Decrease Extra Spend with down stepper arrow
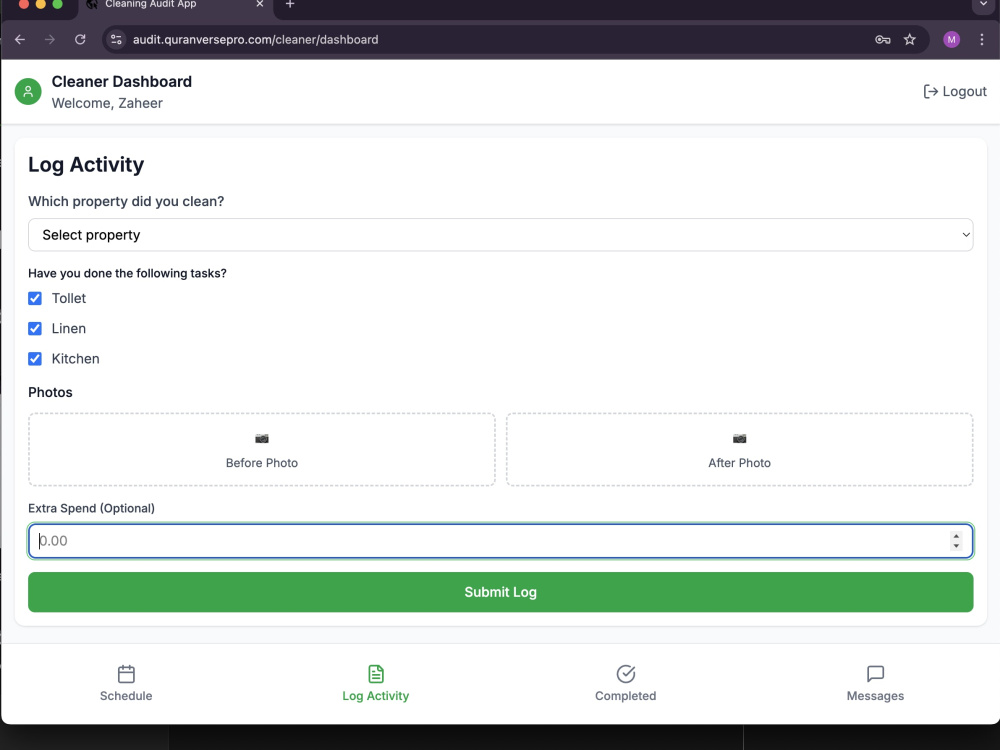Viewport: 1000px width, 750px height. pyautogui.click(x=956, y=546)
